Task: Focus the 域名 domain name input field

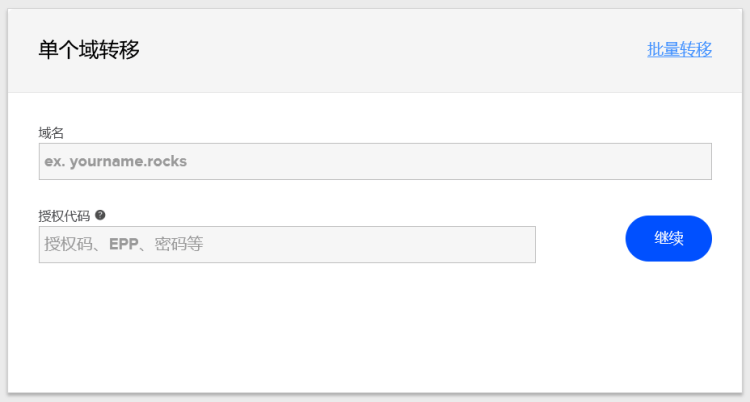Action: [x=375, y=161]
